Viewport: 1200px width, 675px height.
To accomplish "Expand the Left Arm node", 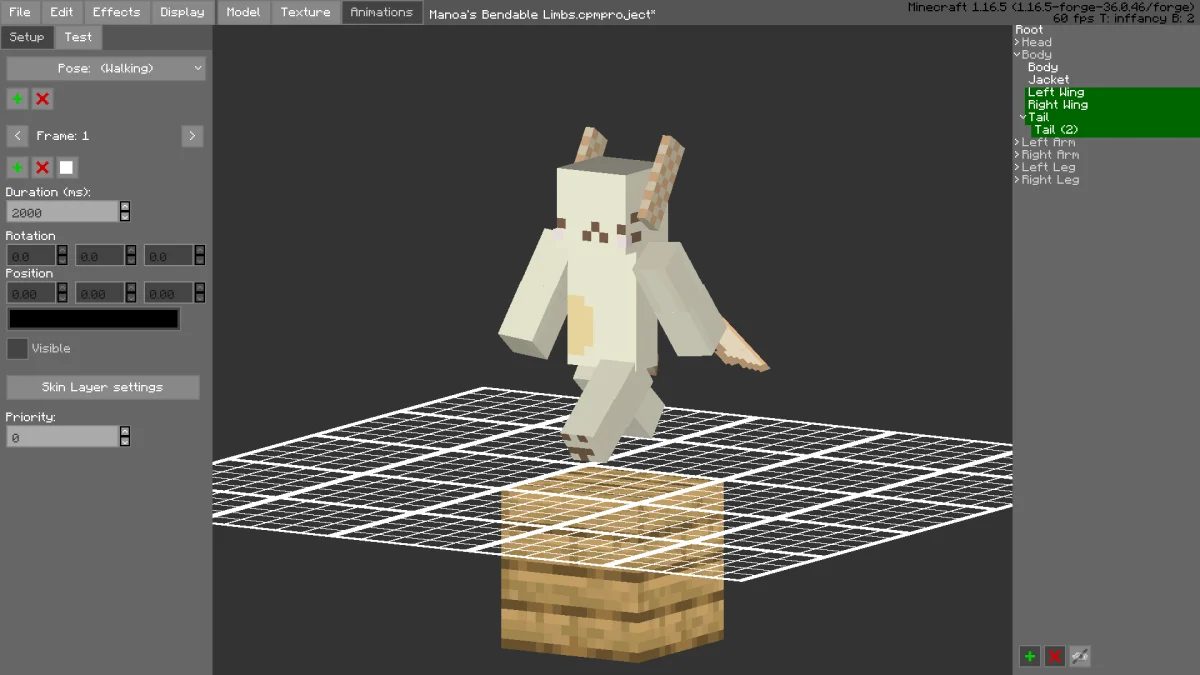I will [1017, 142].
